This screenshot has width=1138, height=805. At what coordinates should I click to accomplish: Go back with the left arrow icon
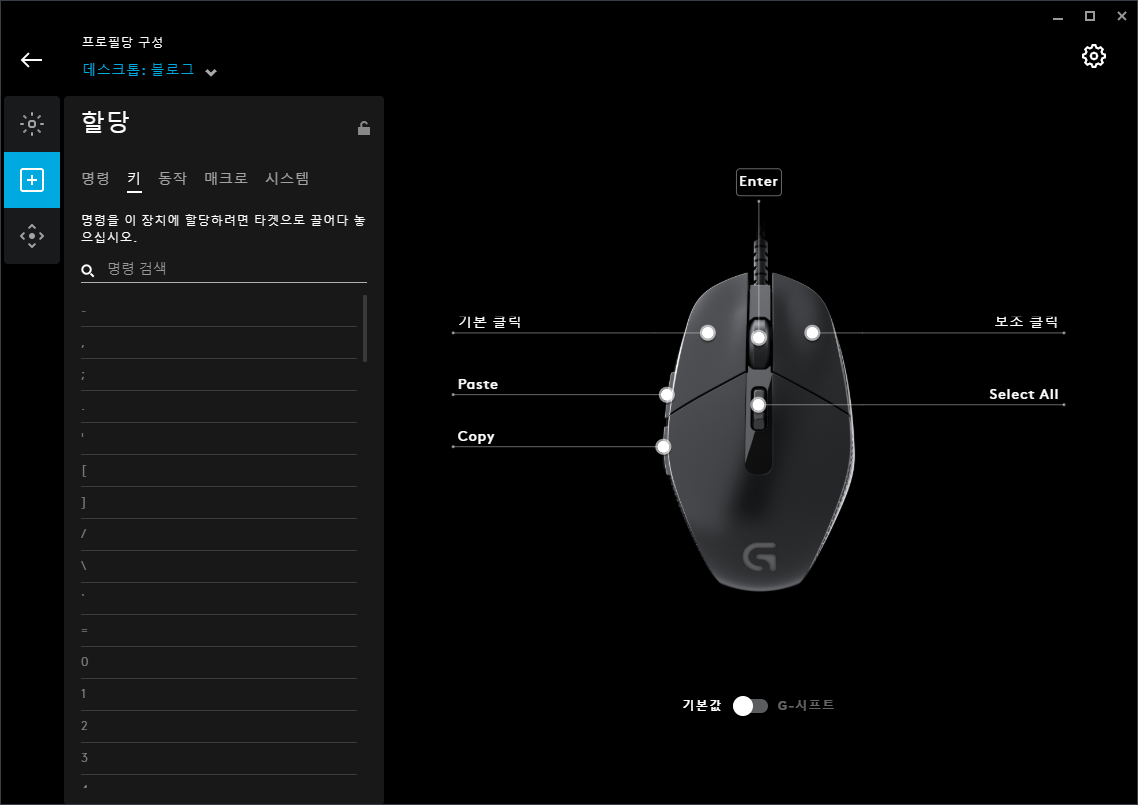pyautogui.click(x=31, y=60)
